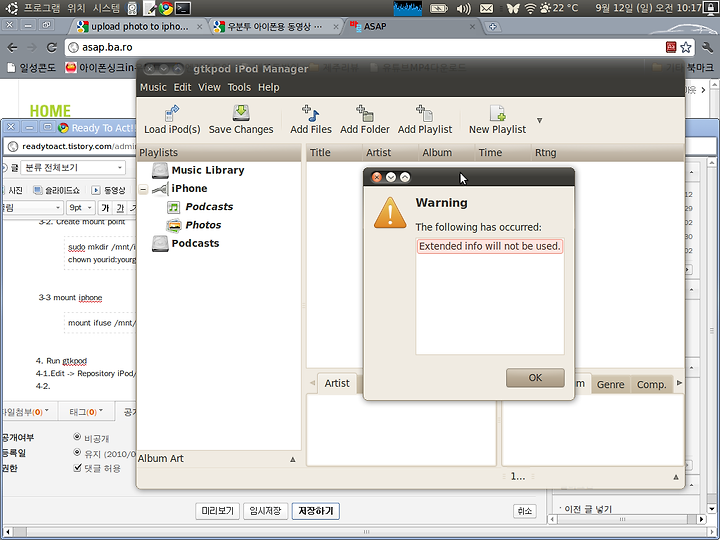The image size is (720, 540).
Task: Click the wifi network indicator
Action: point(530,8)
